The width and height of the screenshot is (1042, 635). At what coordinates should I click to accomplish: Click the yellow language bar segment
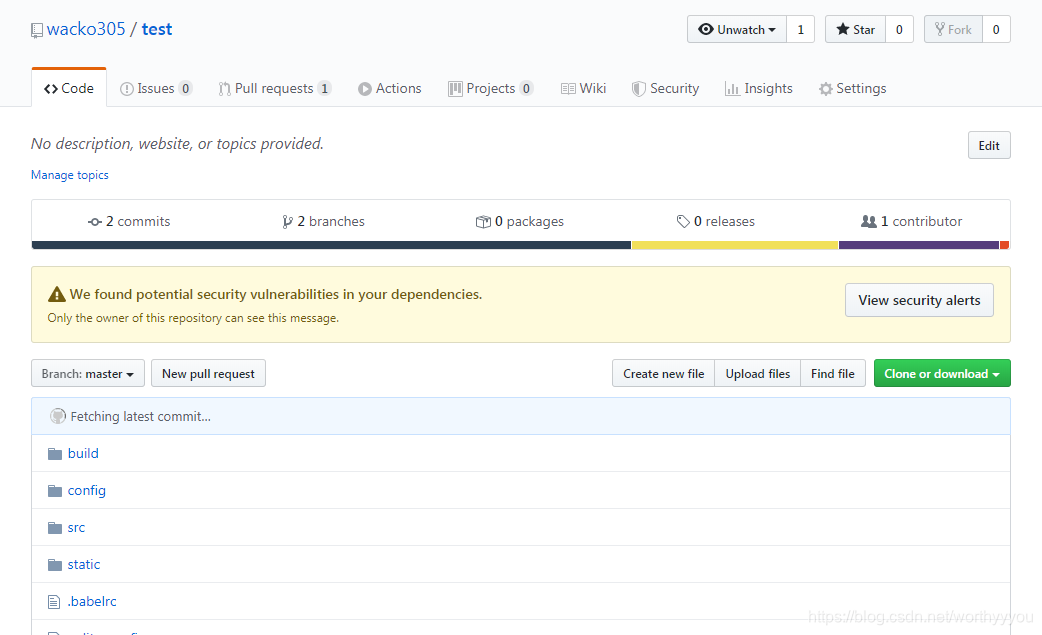coord(735,245)
